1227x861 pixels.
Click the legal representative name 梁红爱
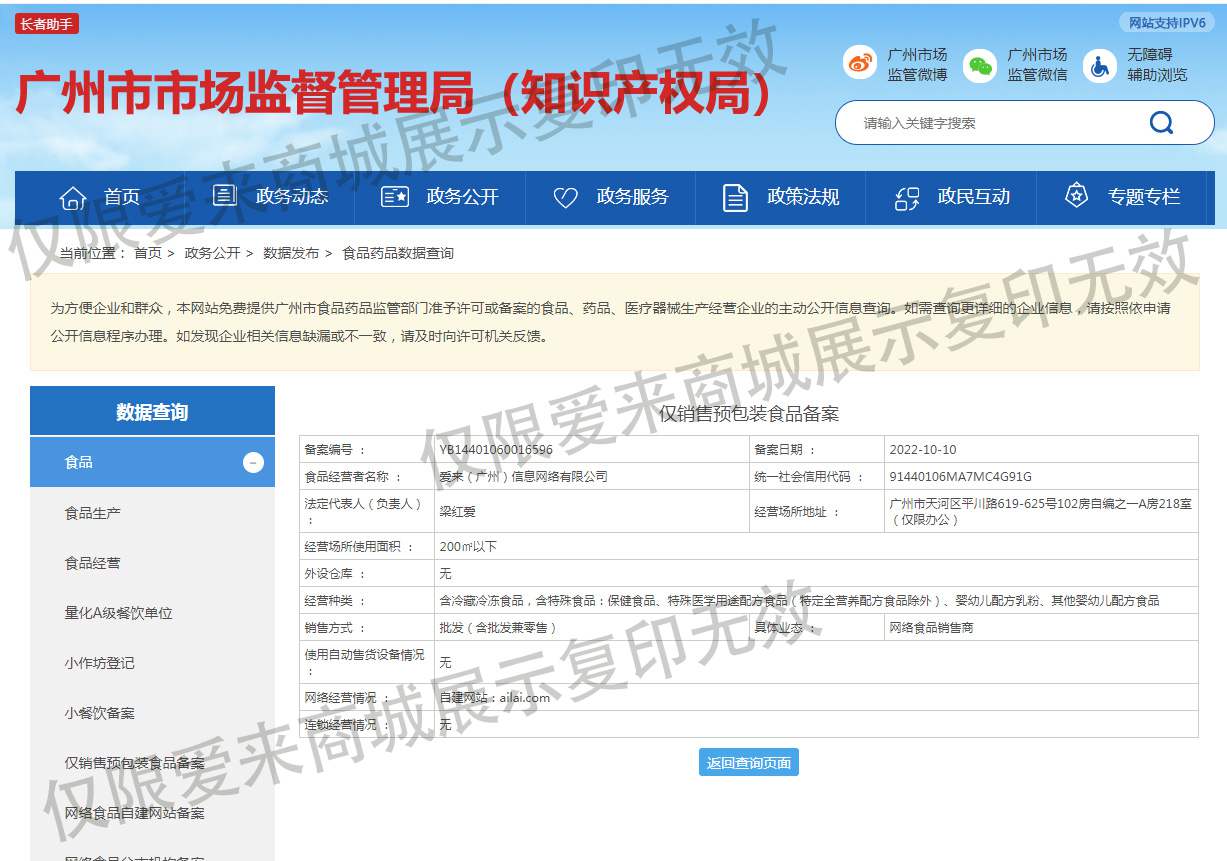coord(458,511)
